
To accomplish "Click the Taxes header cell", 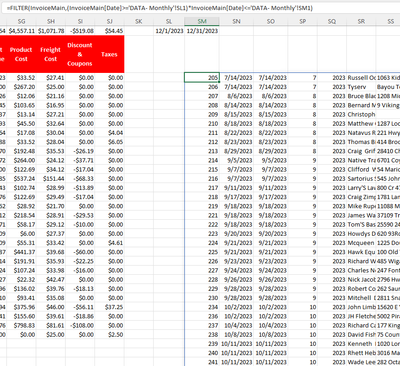I will click(109, 54).
